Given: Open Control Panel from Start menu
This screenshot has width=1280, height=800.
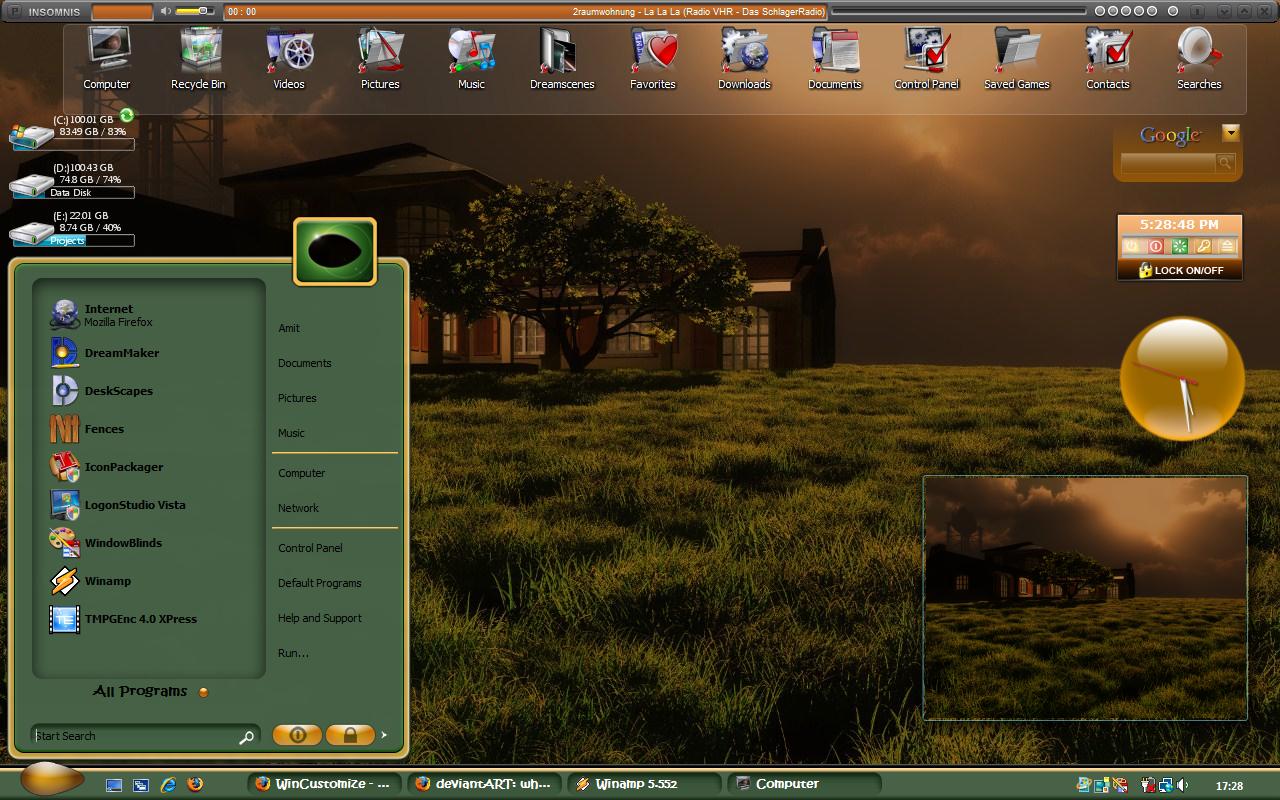Looking at the screenshot, I should (x=310, y=548).
